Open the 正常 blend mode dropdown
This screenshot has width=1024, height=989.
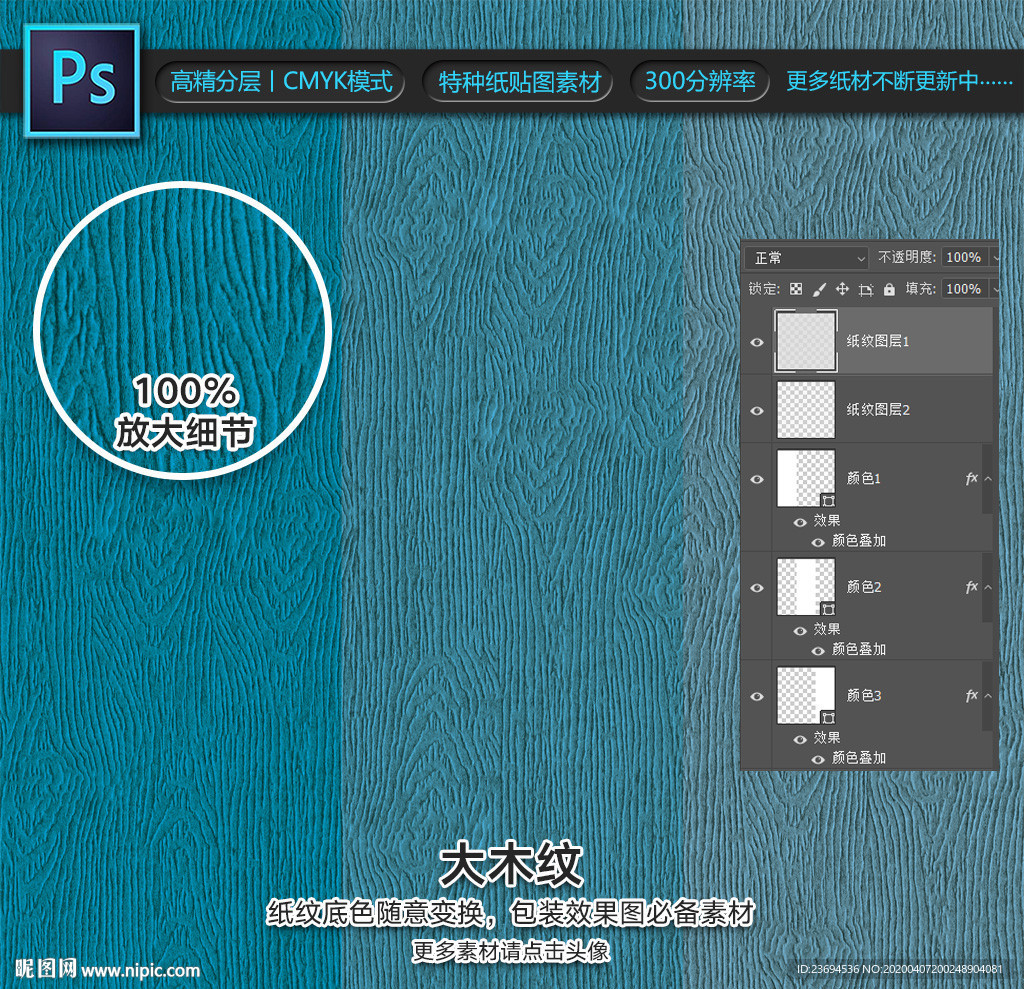(x=806, y=258)
